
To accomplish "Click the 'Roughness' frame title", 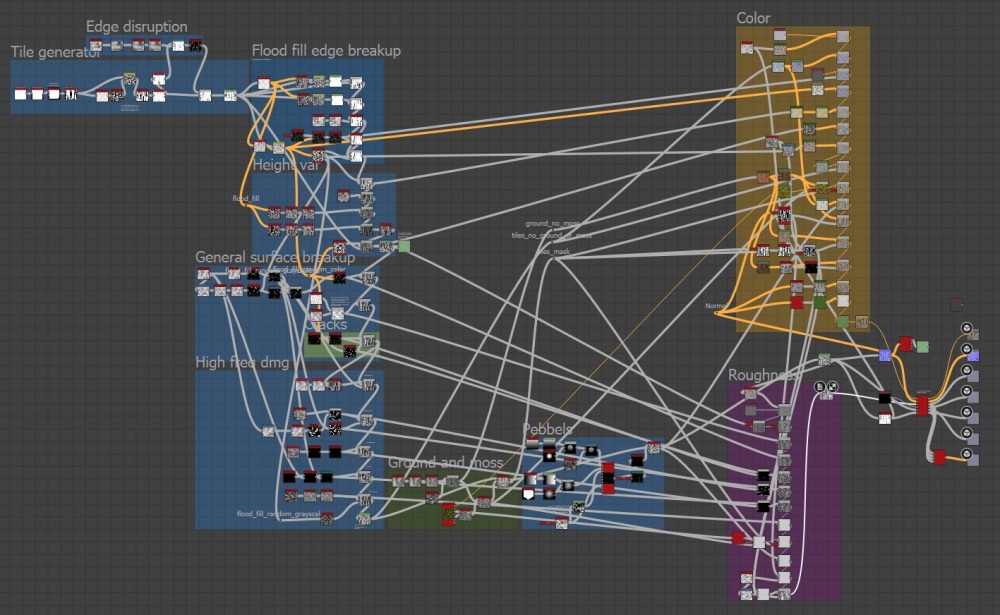I will pos(763,375).
